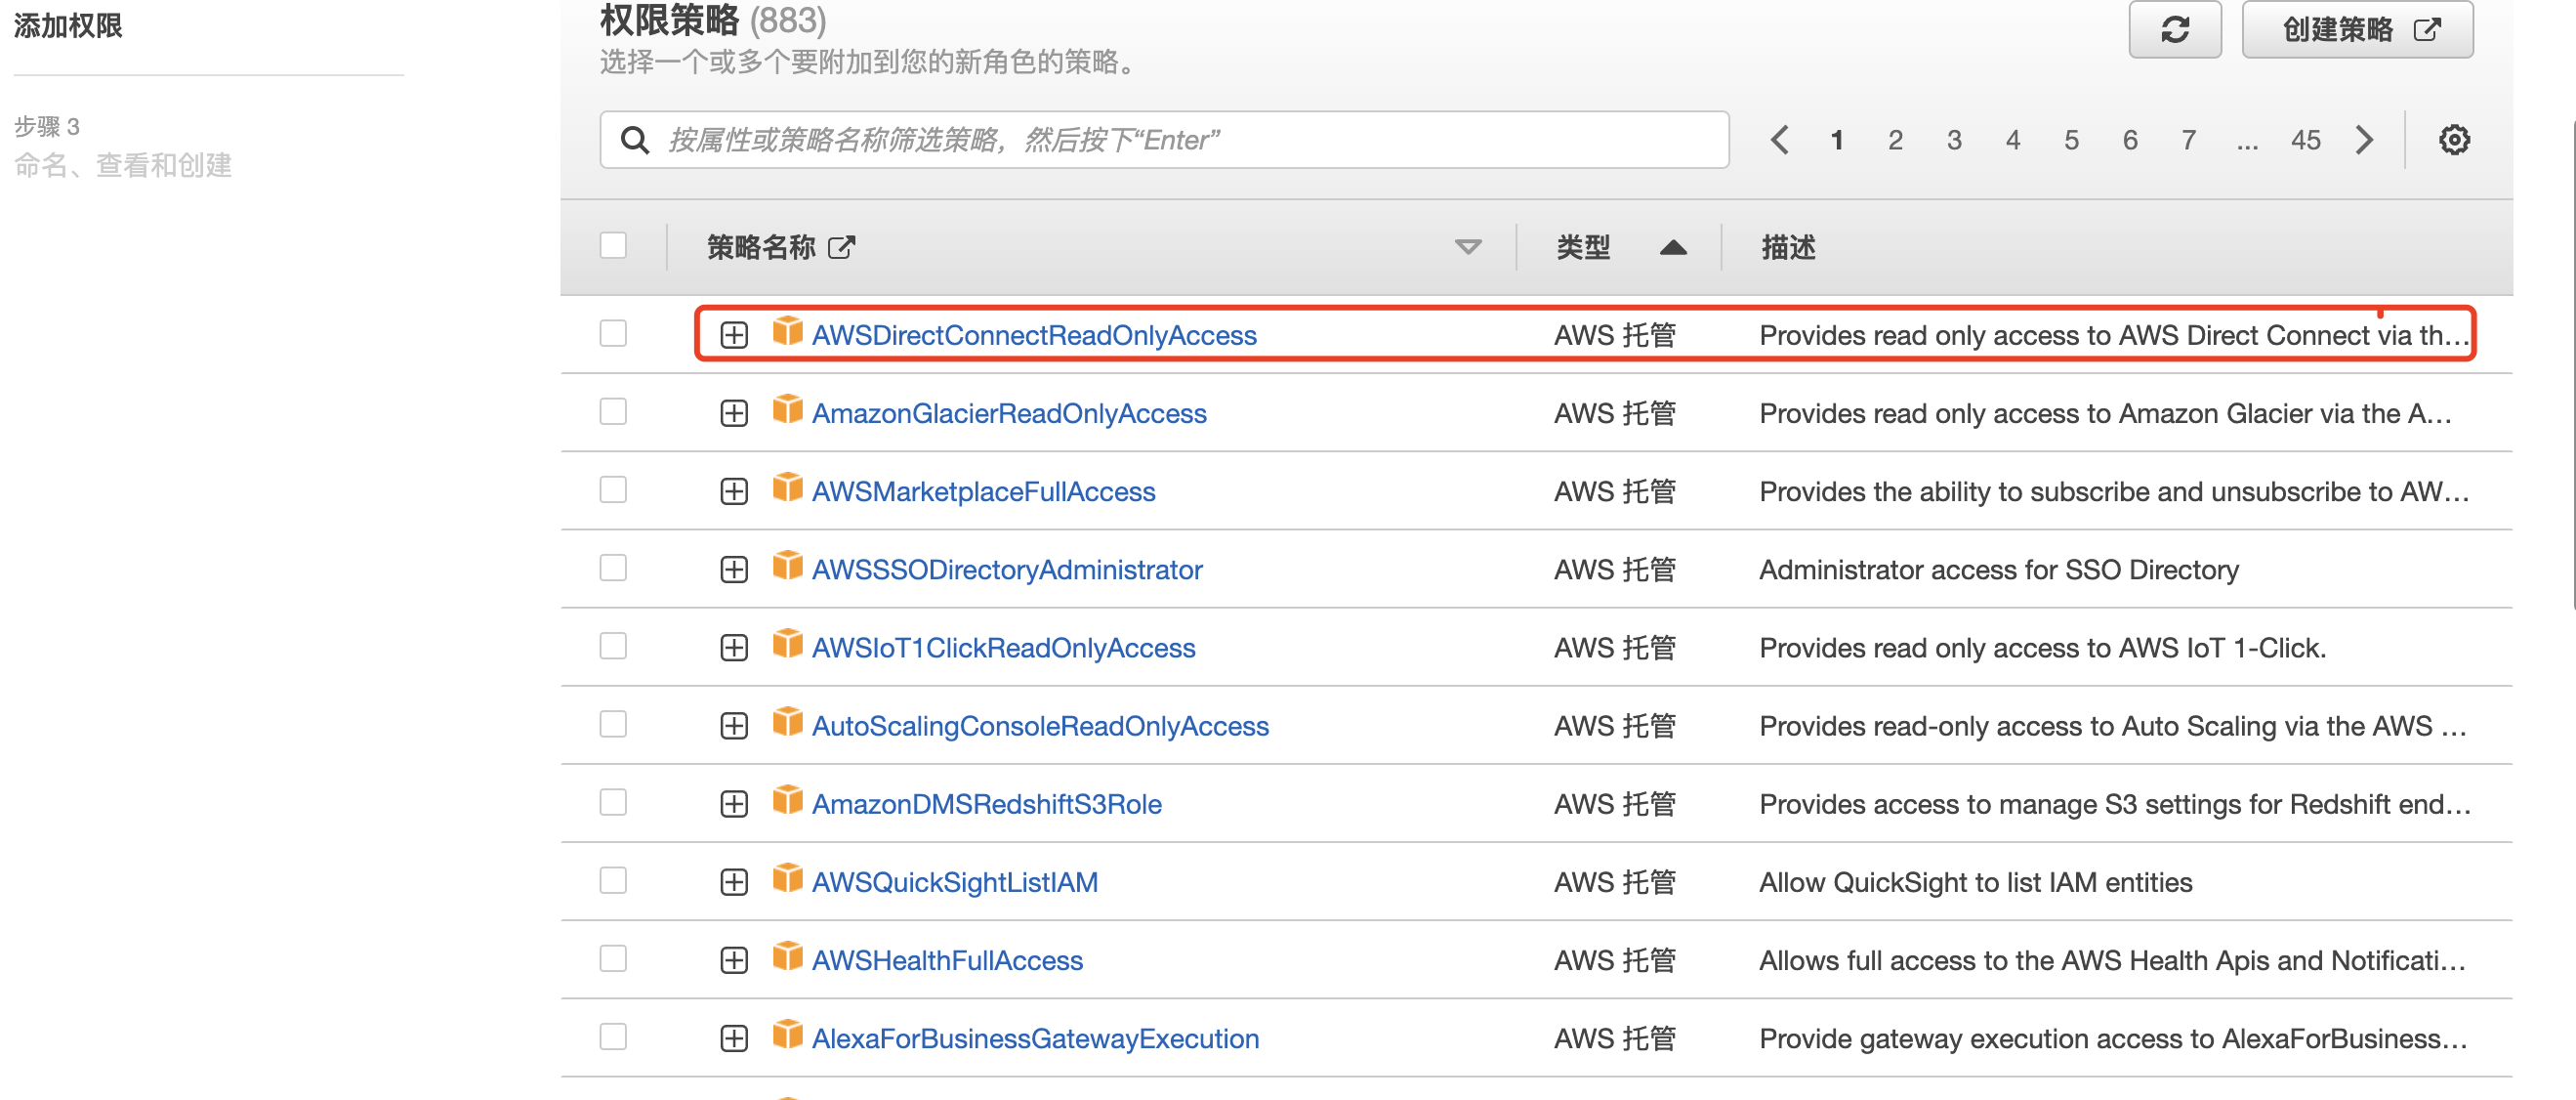Jump to last page 45
The image size is (2576, 1100).
point(2306,140)
